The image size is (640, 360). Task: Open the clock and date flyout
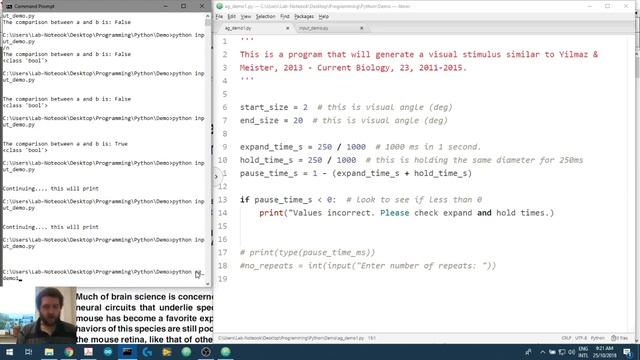click(x=604, y=352)
